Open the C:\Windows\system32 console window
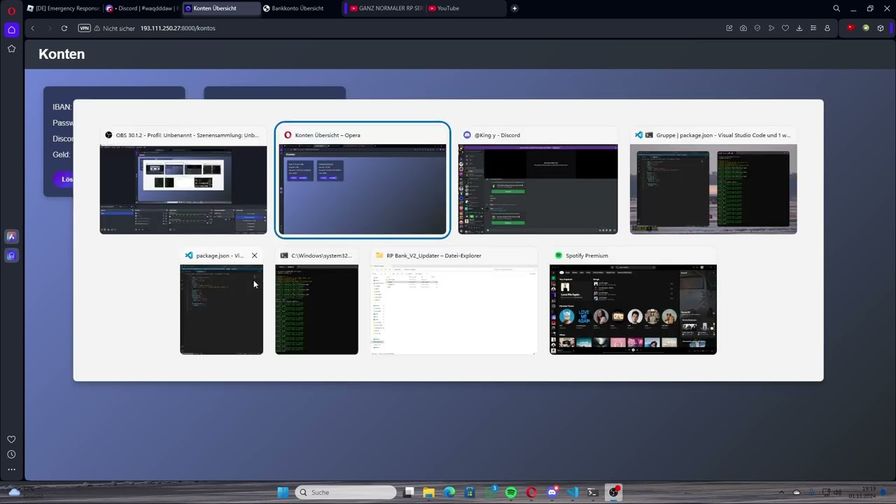 [x=317, y=302]
